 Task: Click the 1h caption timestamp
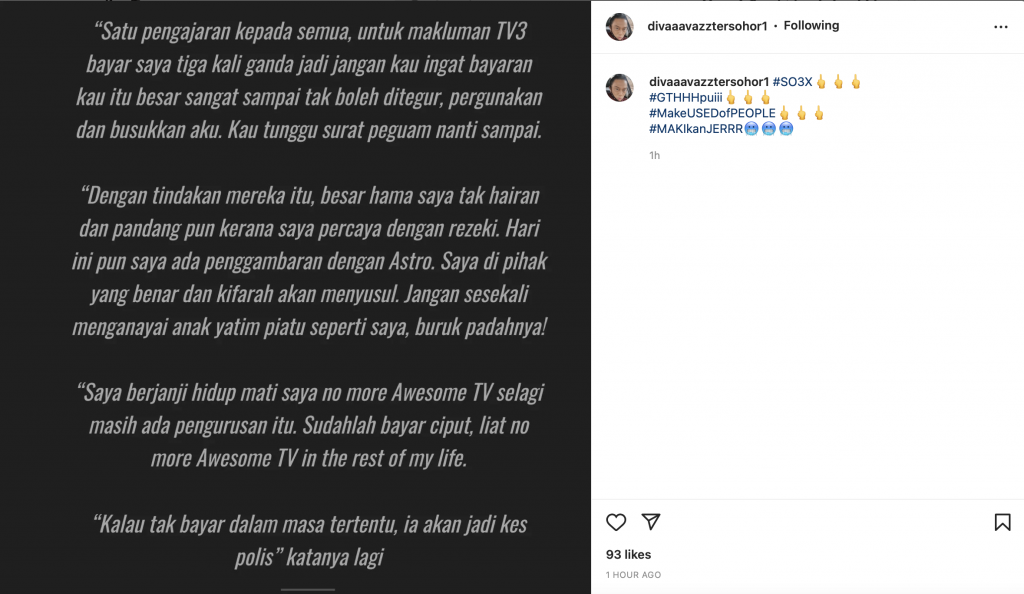coord(654,155)
